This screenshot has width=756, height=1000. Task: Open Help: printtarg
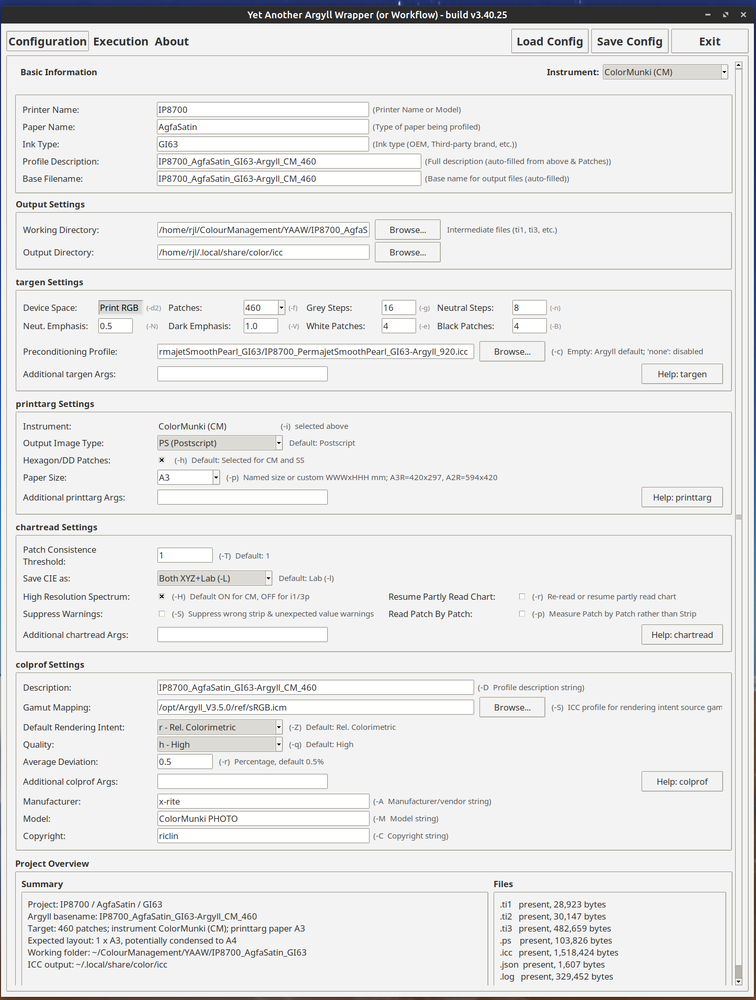coord(682,497)
